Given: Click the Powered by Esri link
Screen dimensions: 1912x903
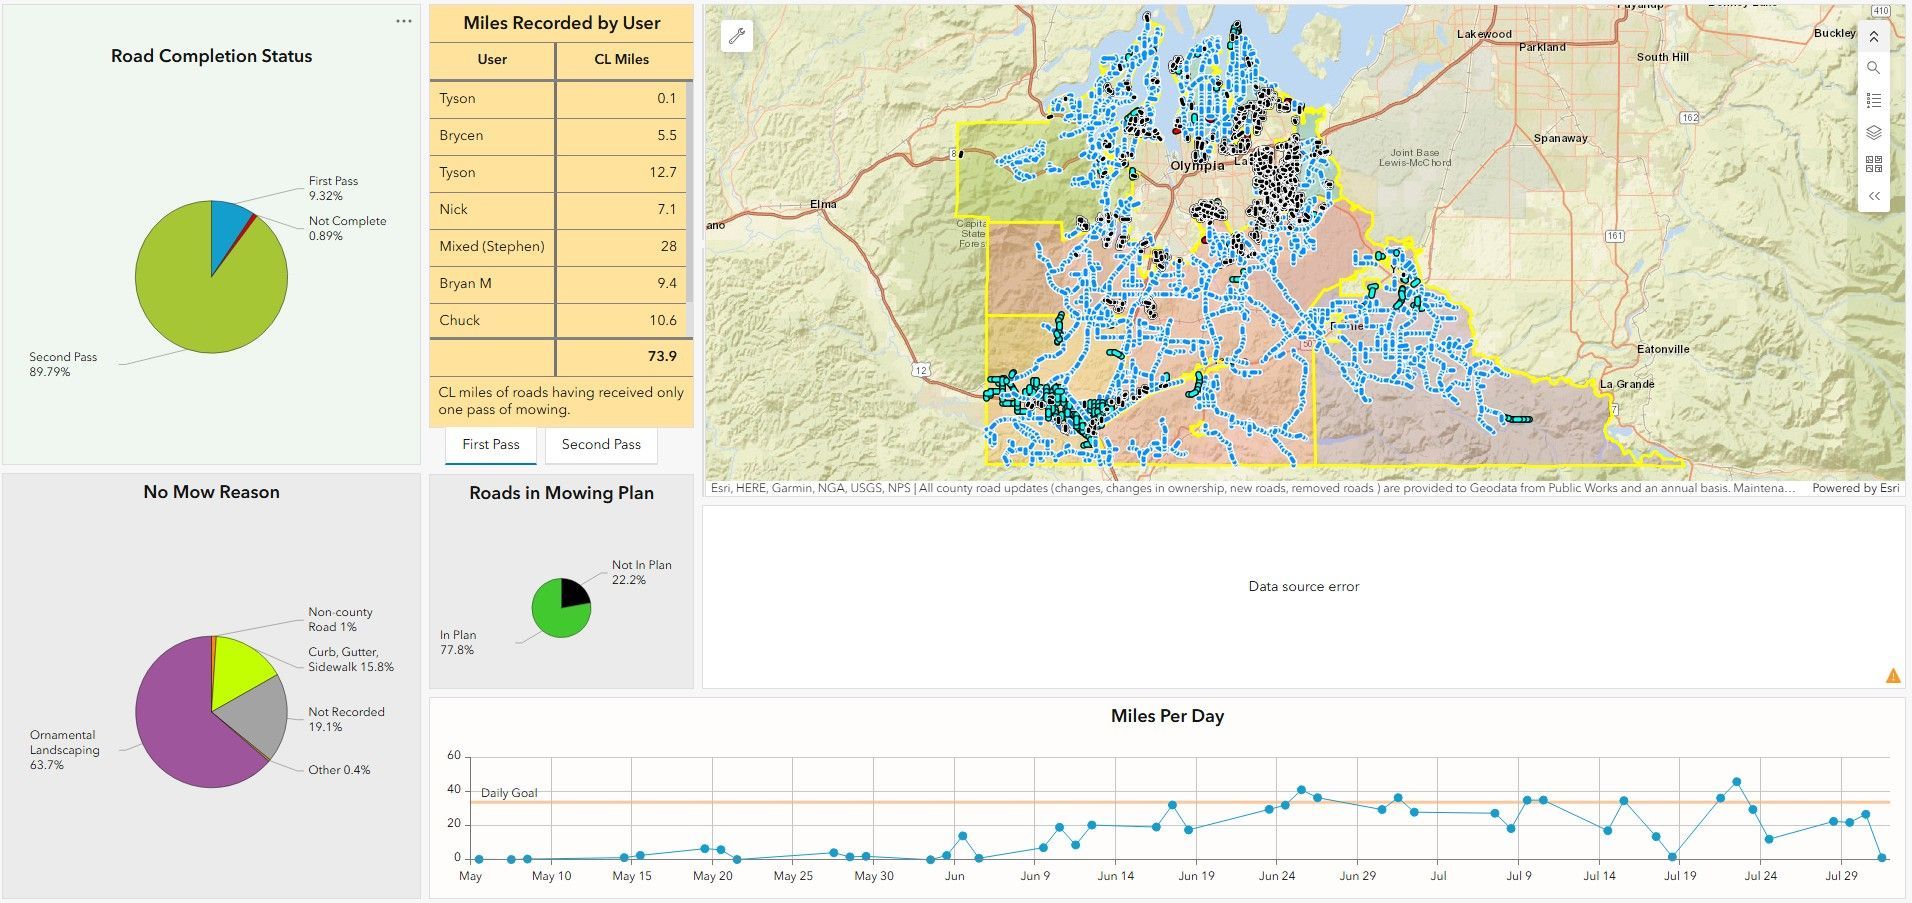Looking at the screenshot, I should [1855, 489].
